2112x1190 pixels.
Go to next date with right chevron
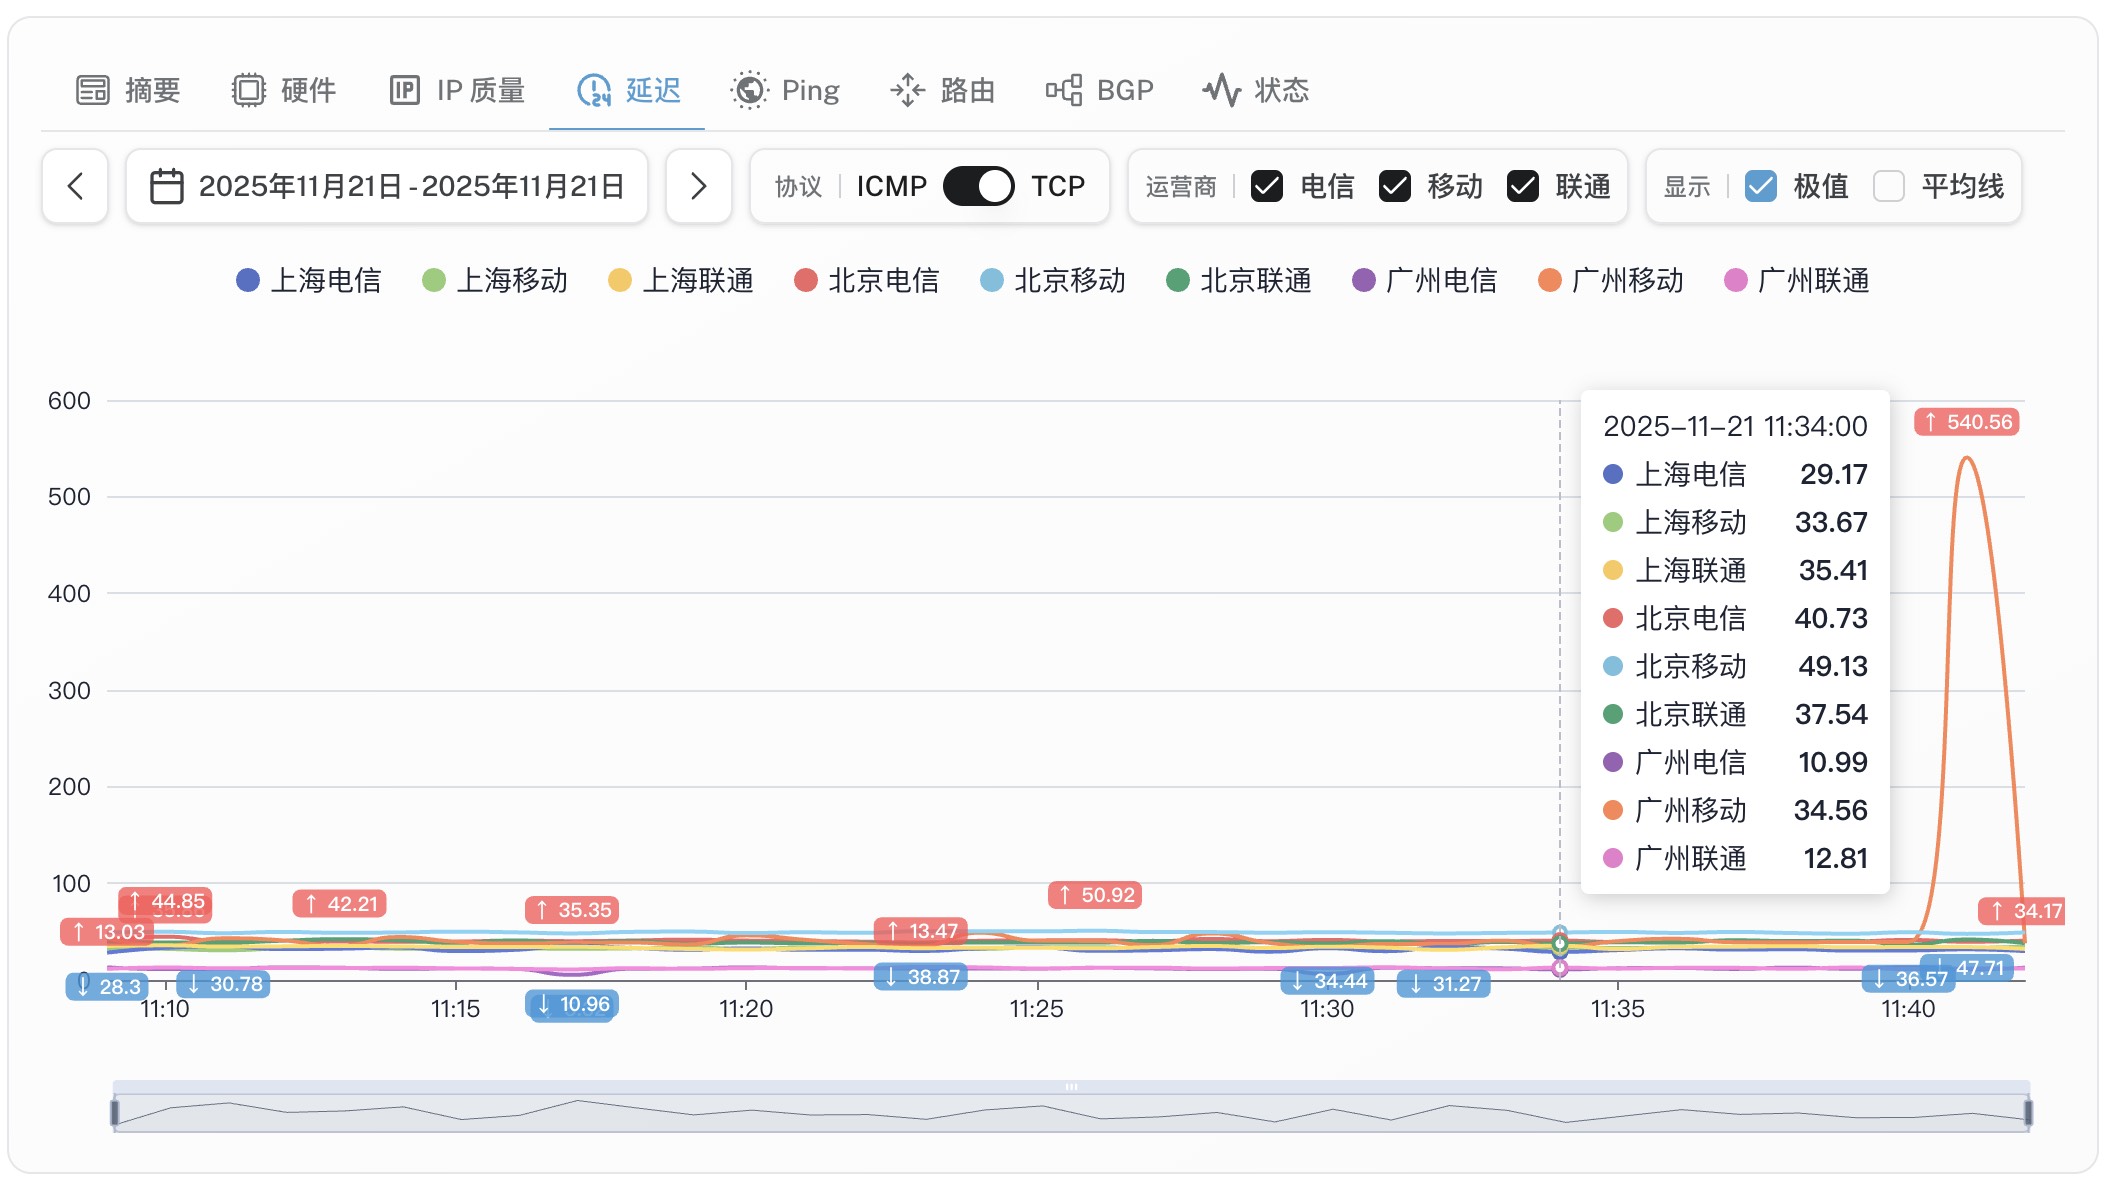699,187
